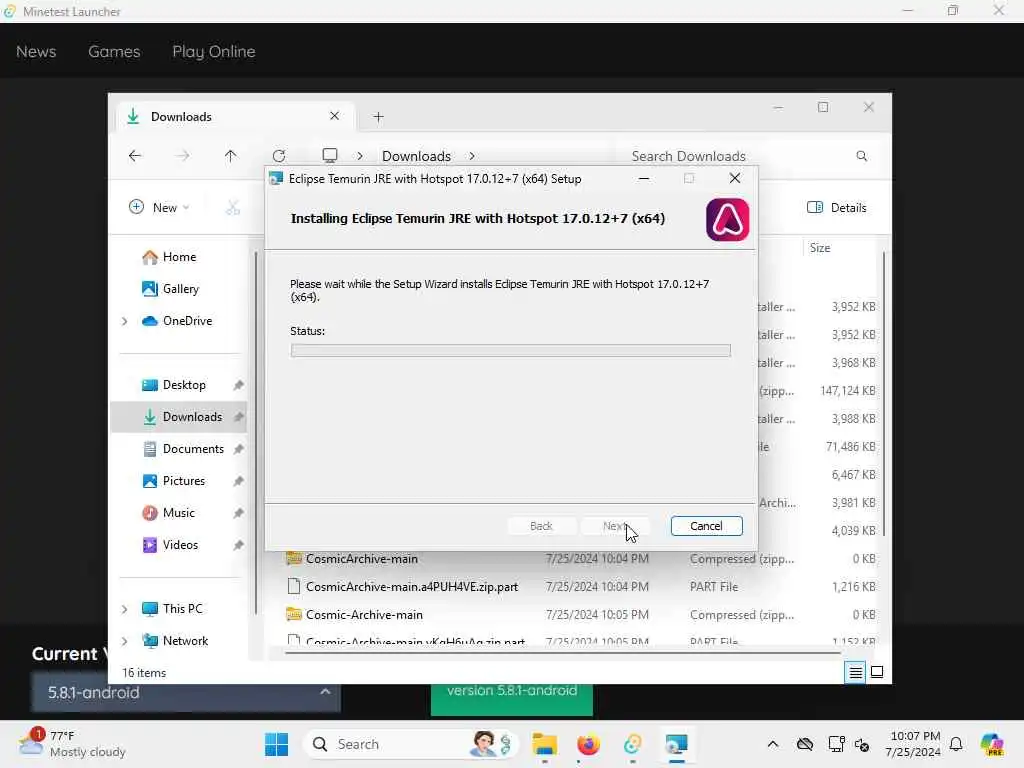1024x768 pixels.
Task: Click the taskbar Search box
Action: [411, 744]
